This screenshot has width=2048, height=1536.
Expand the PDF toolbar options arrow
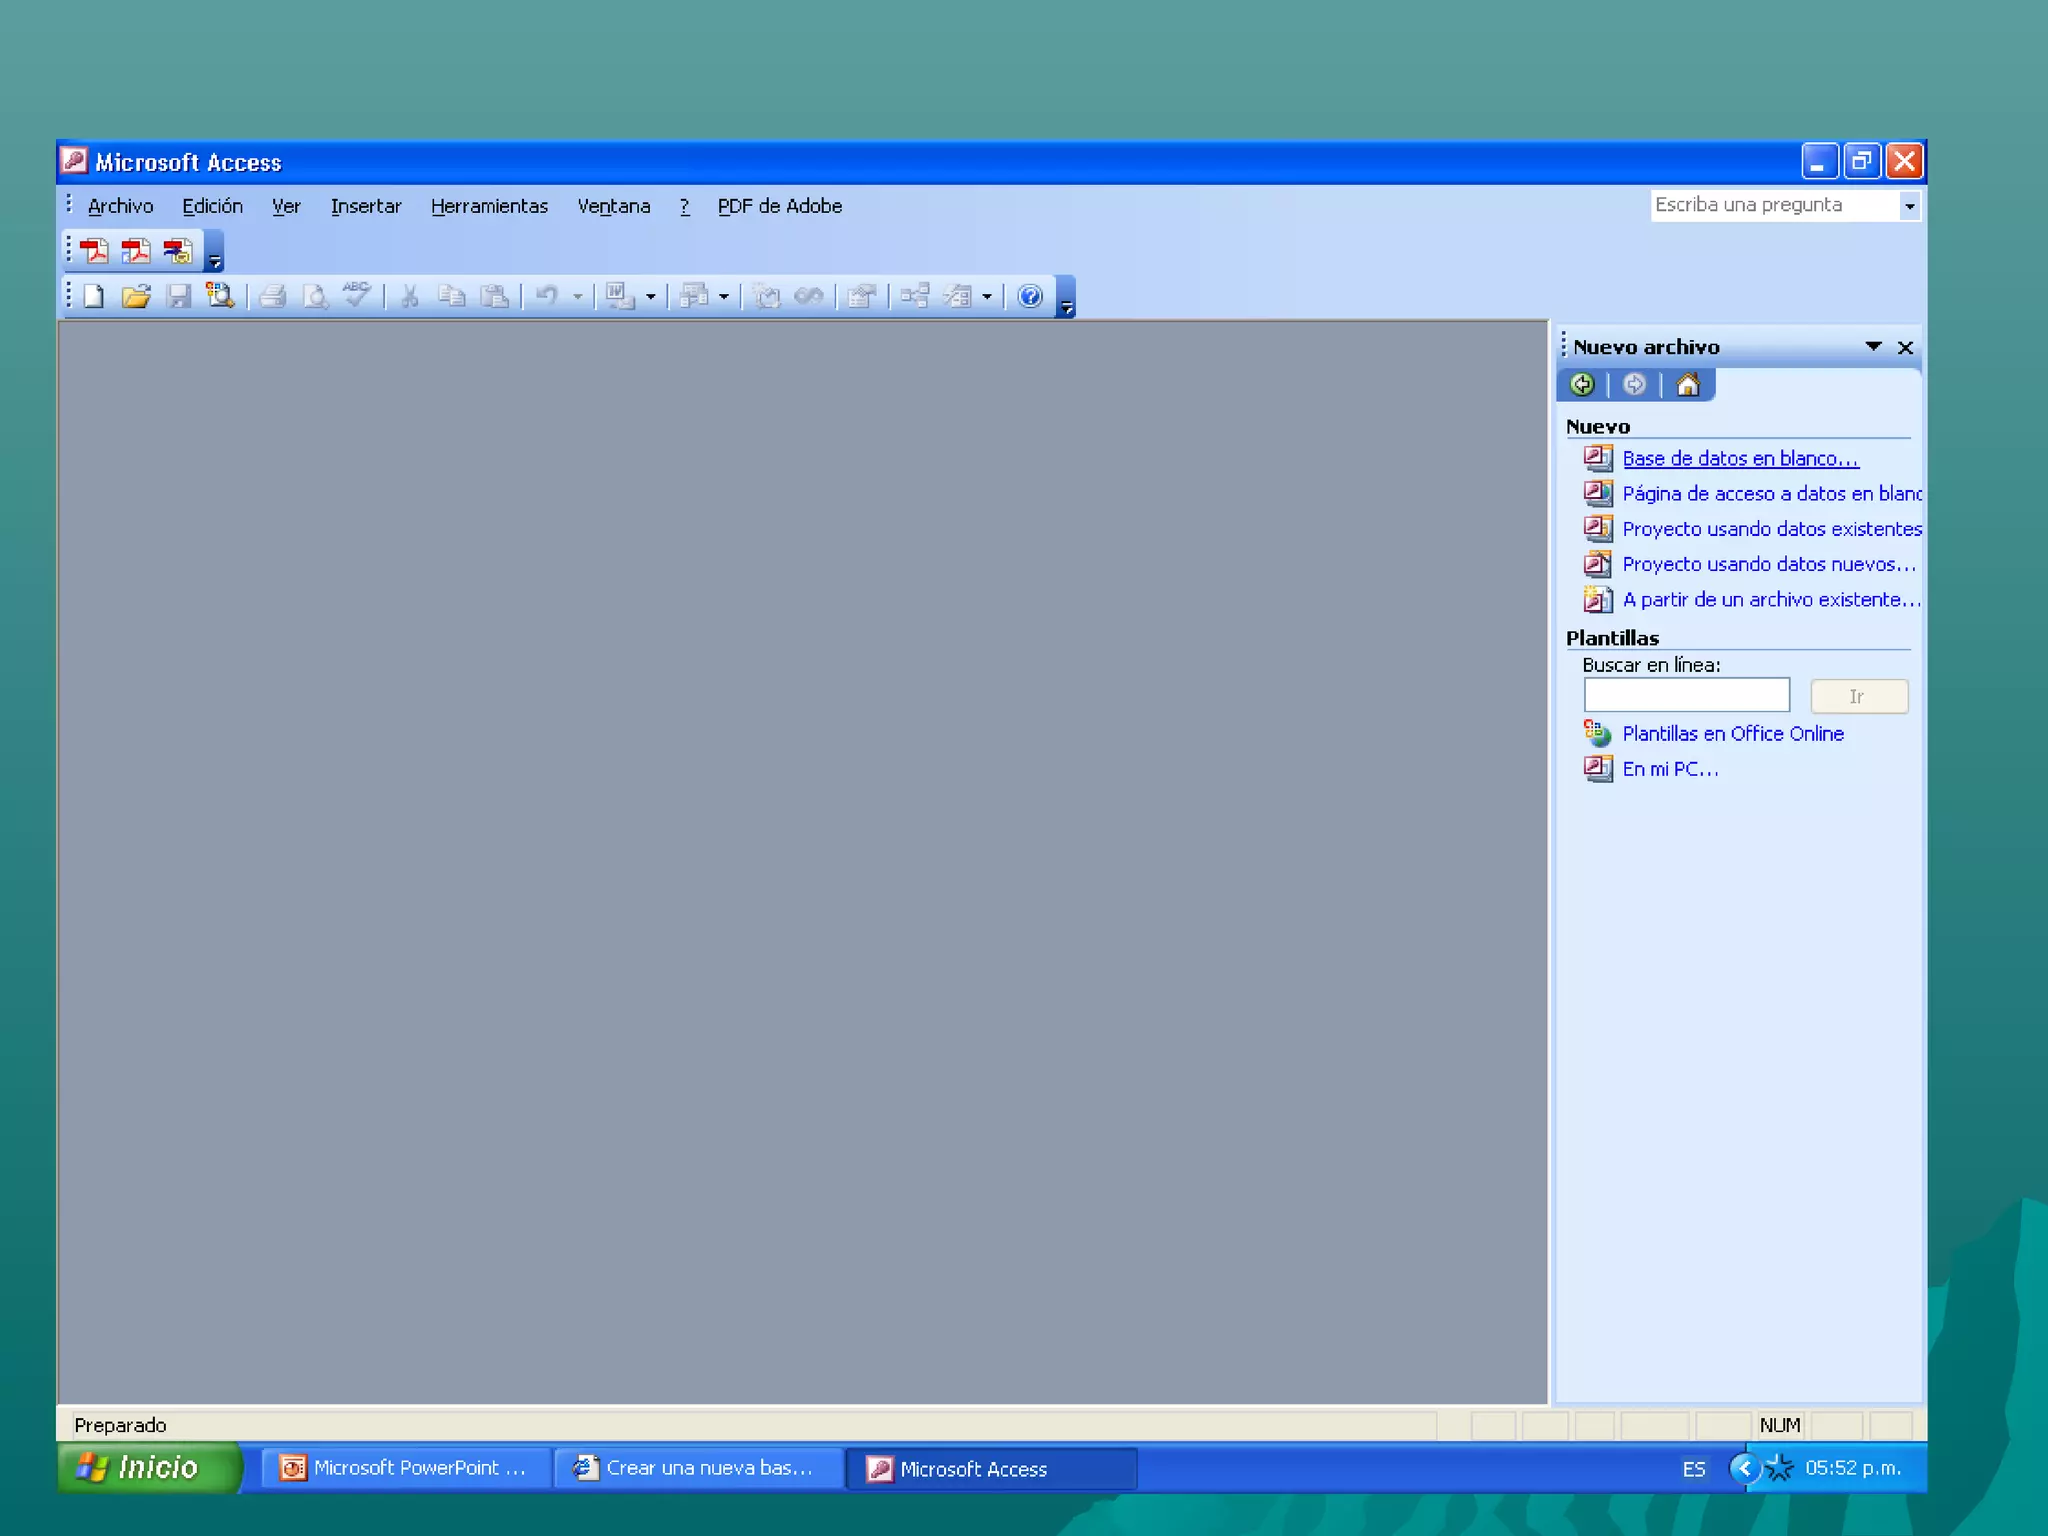pyautogui.click(x=214, y=262)
